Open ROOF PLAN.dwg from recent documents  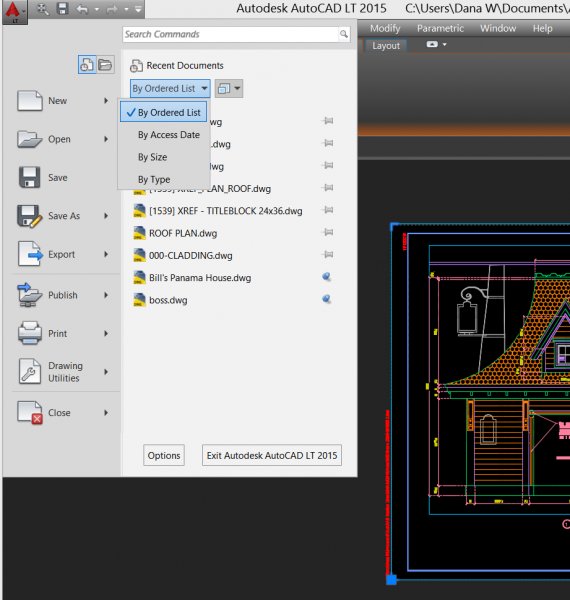coord(183,233)
